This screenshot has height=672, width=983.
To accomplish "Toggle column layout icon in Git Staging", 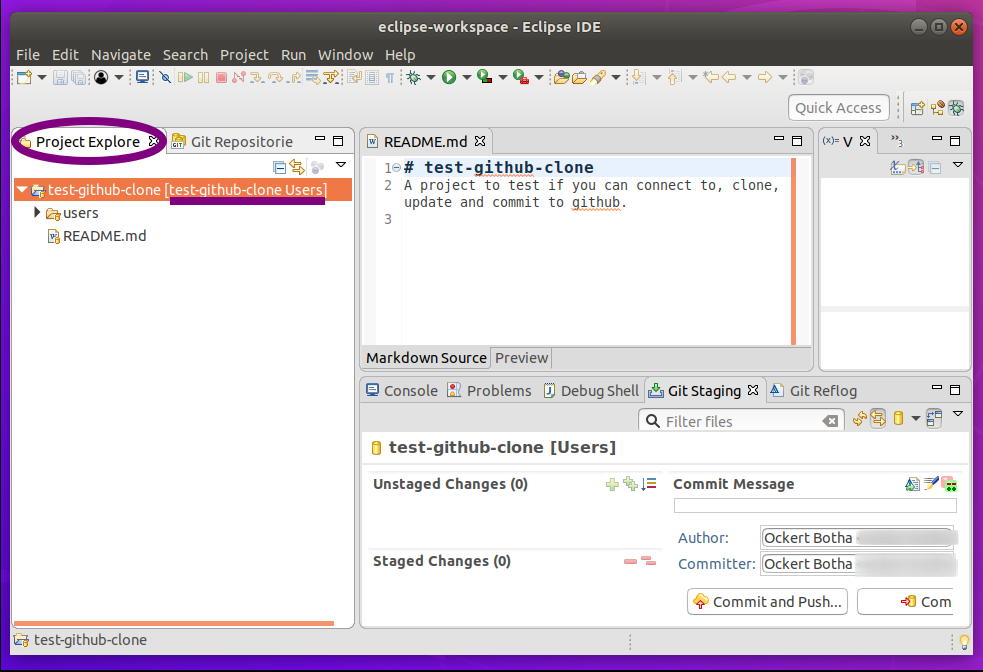I will click(934, 419).
